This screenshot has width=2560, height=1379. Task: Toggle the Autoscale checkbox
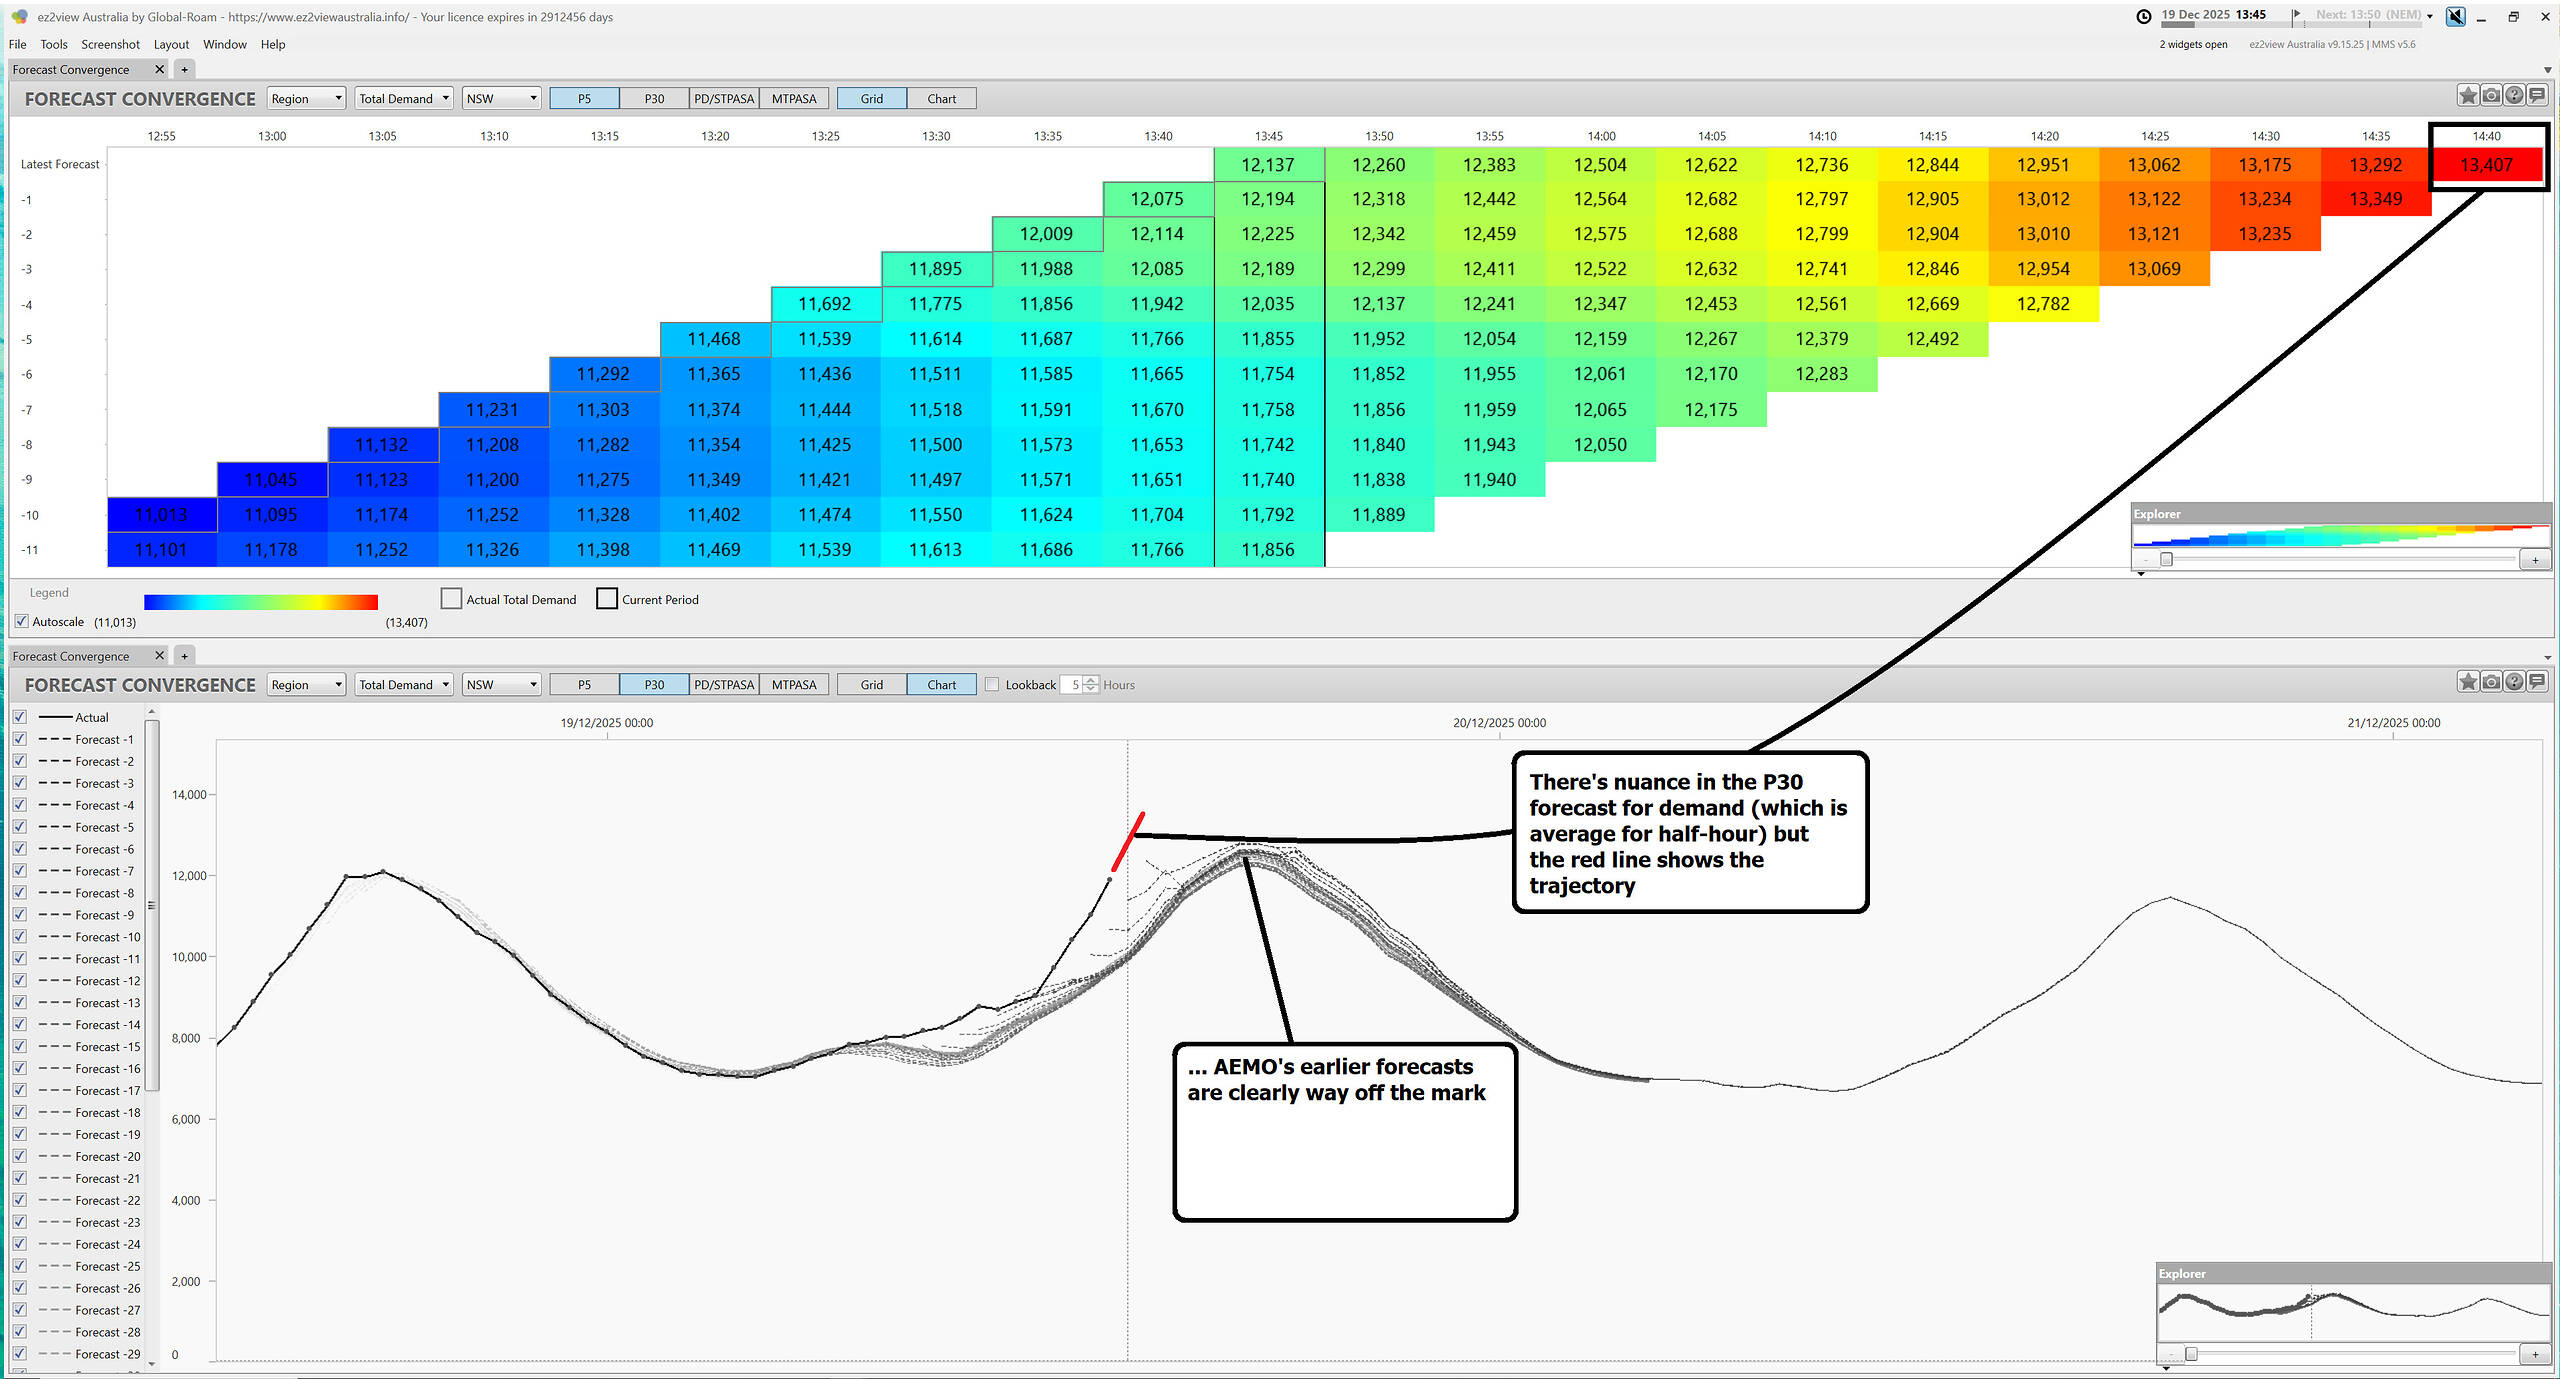[22, 622]
